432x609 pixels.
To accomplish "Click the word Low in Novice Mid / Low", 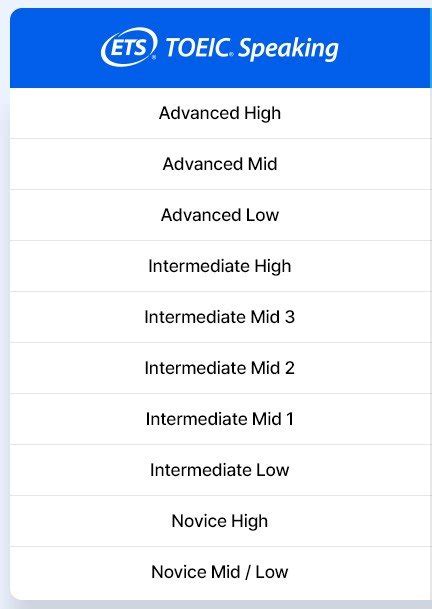I will coord(272,572).
